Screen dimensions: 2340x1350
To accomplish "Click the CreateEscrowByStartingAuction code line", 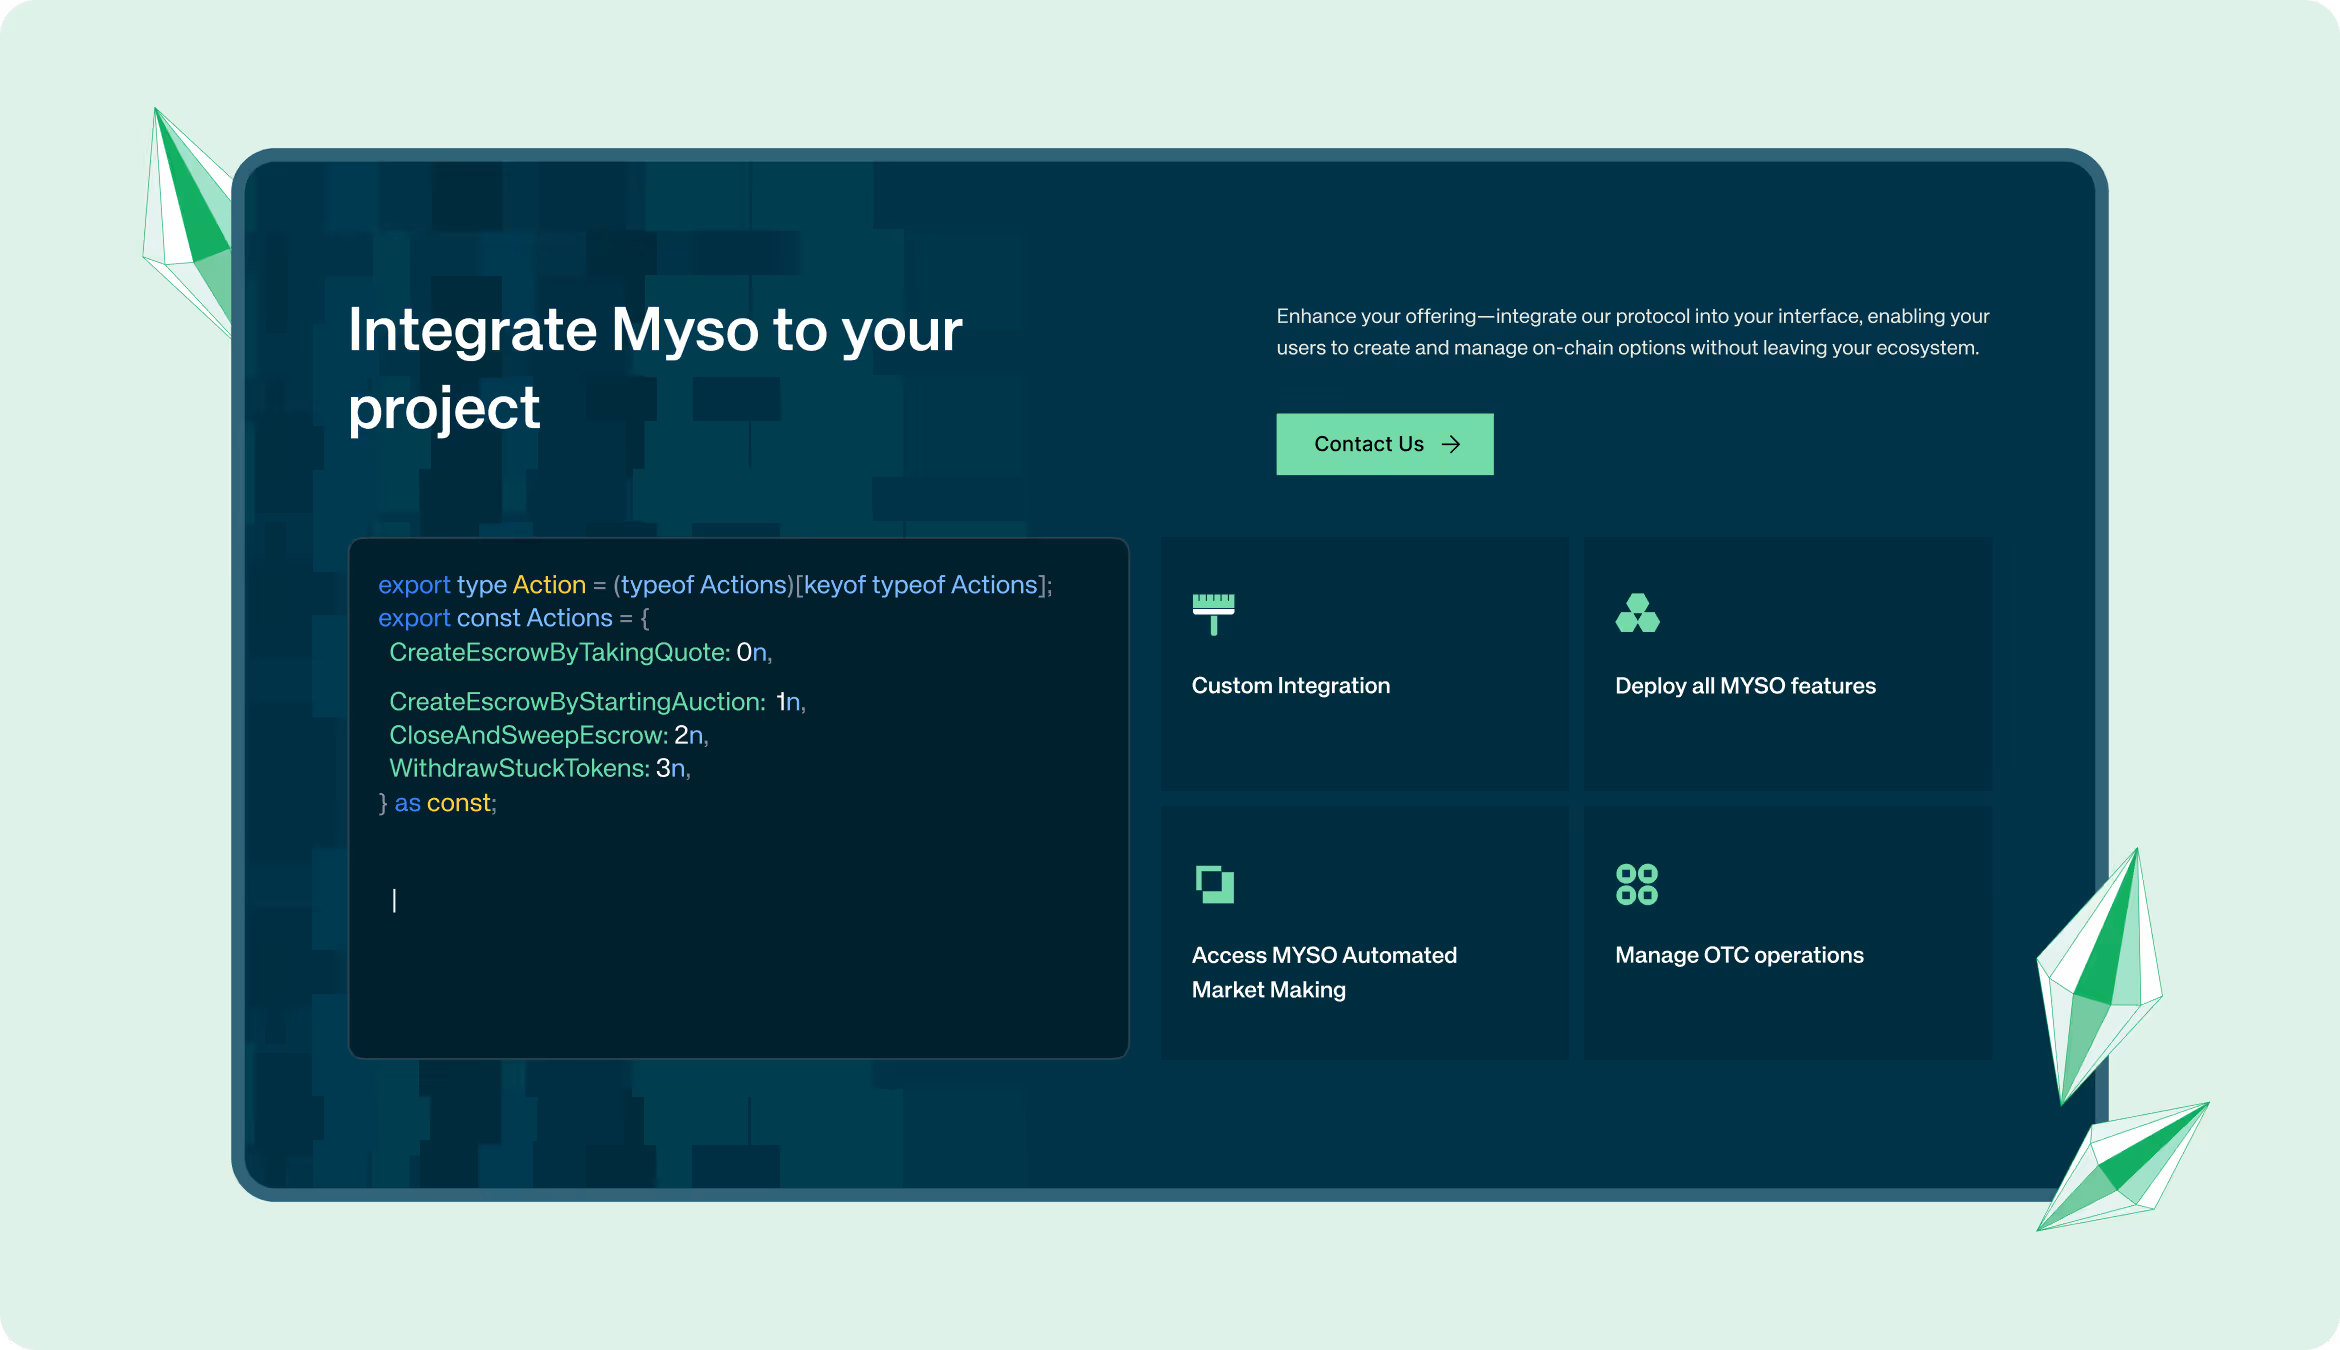I will (x=596, y=702).
